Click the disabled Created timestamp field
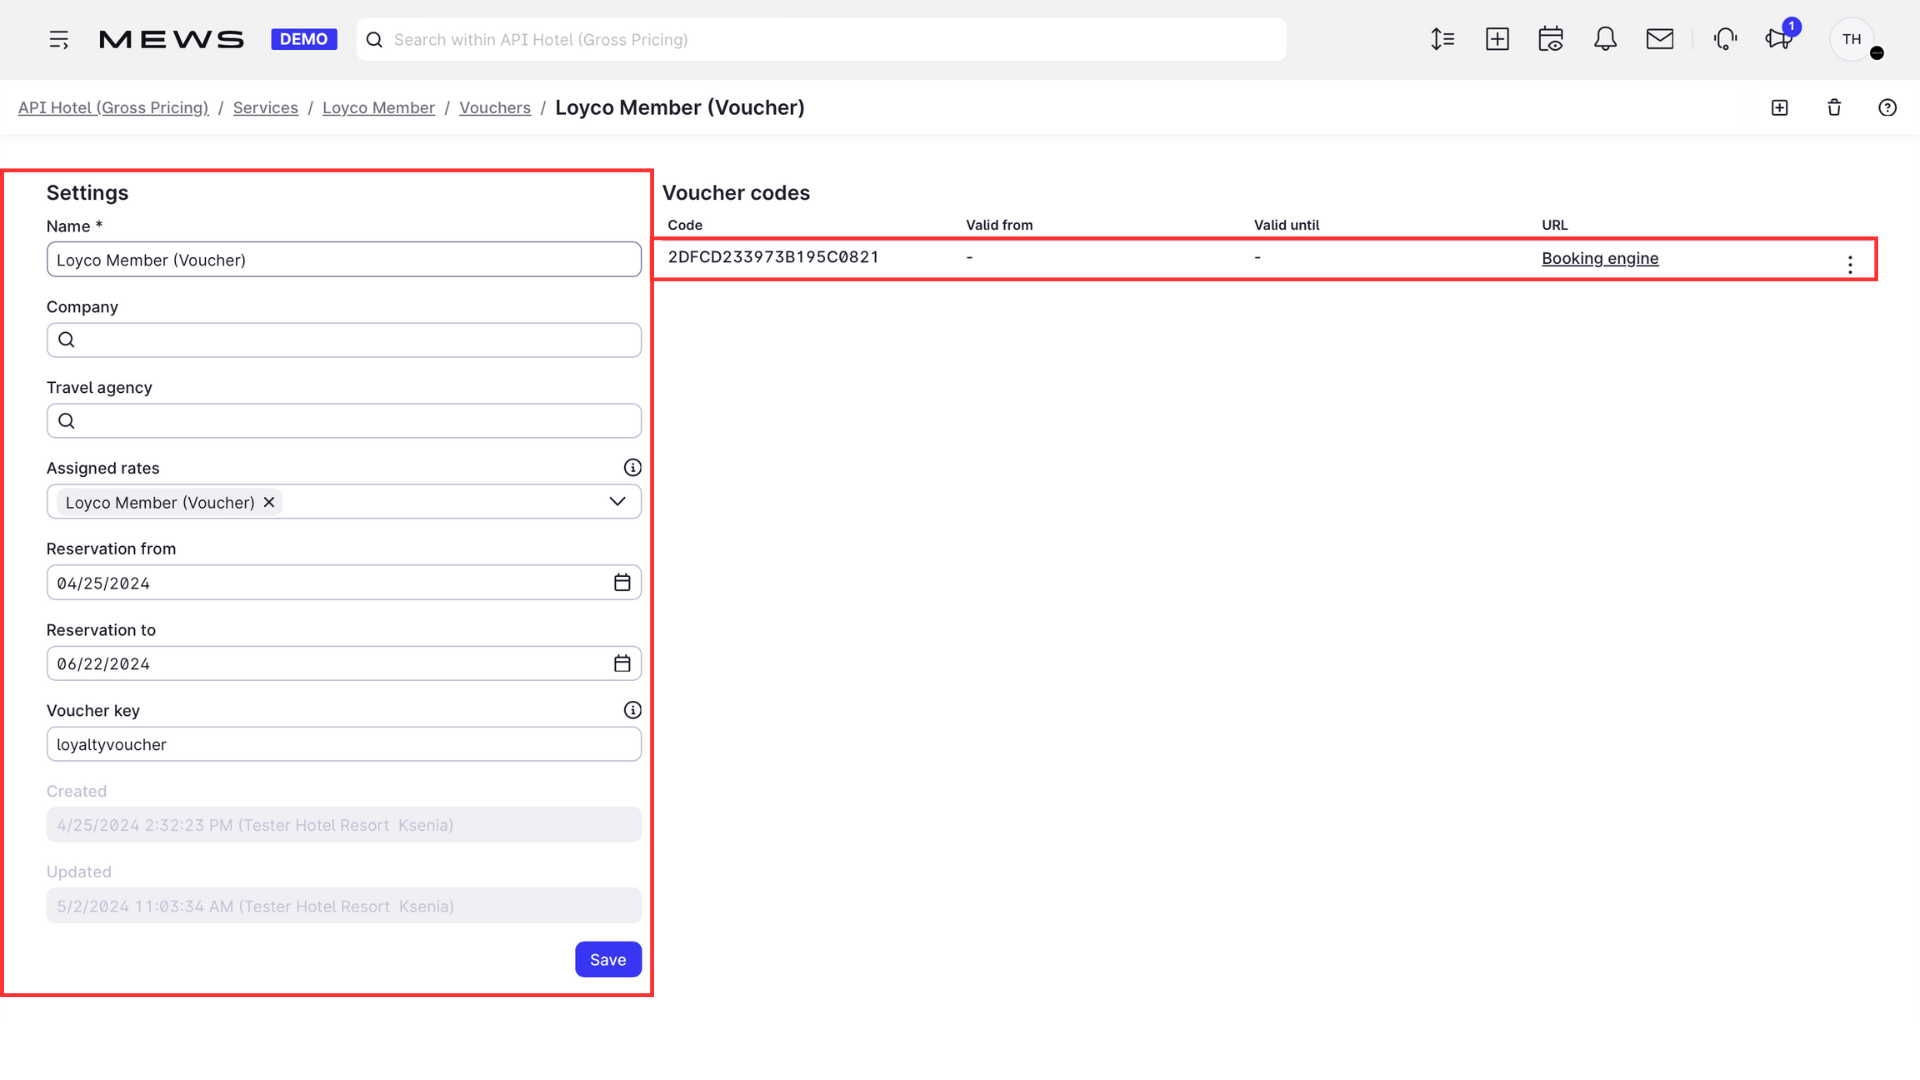Image resolution: width=1920 pixels, height=1080 pixels. pos(344,825)
